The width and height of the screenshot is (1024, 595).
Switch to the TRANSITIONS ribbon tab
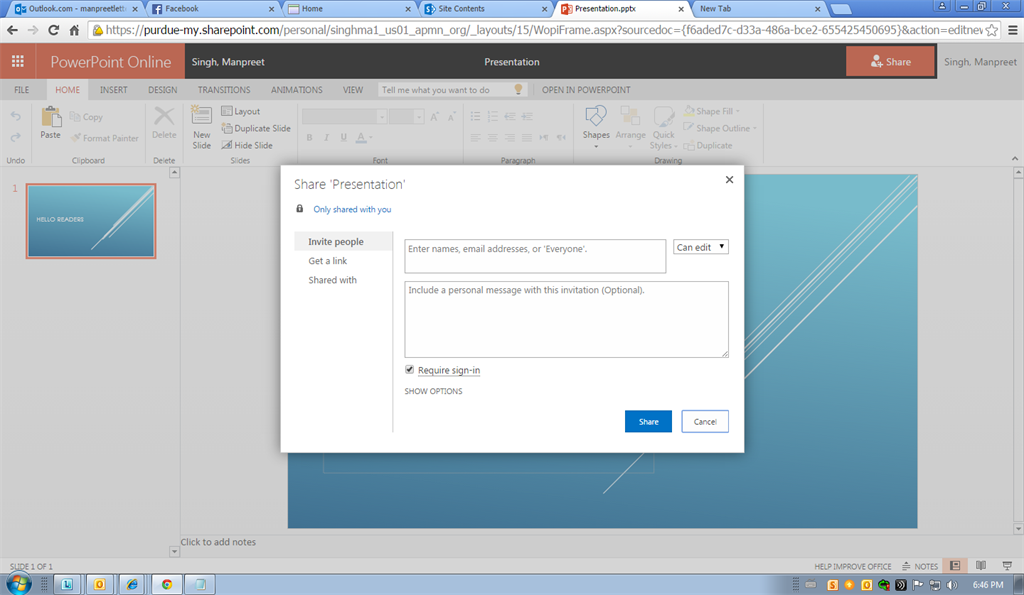point(224,89)
